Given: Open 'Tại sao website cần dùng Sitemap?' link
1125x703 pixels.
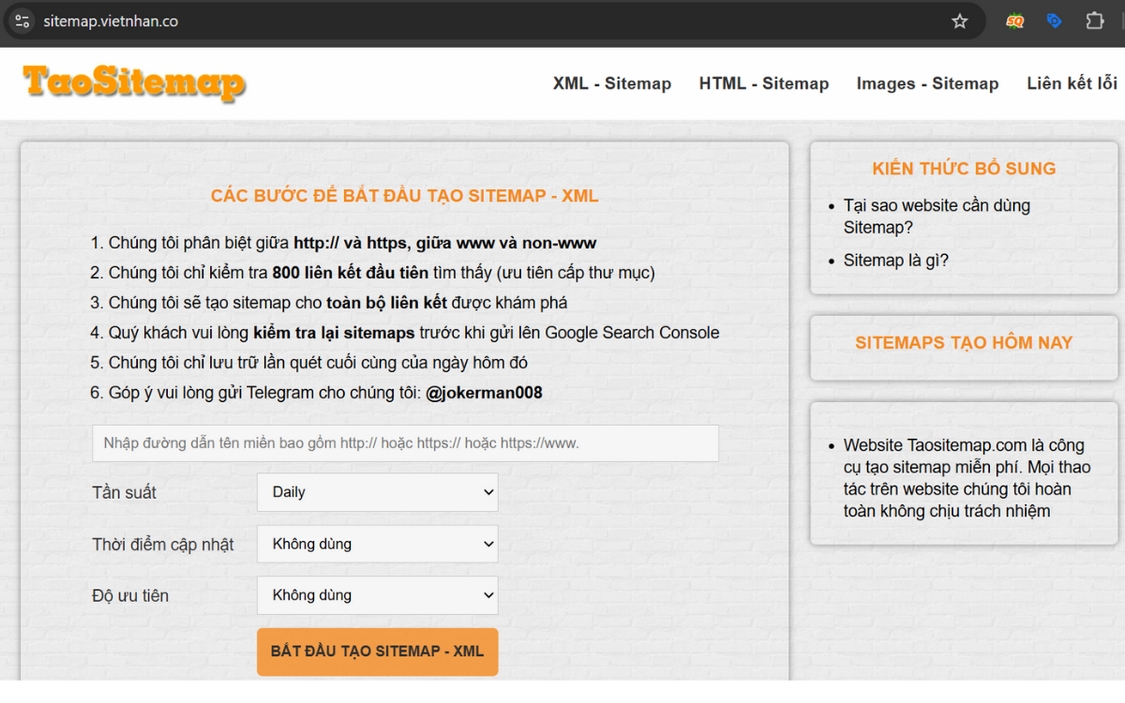Looking at the screenshot, I should 936,217.
